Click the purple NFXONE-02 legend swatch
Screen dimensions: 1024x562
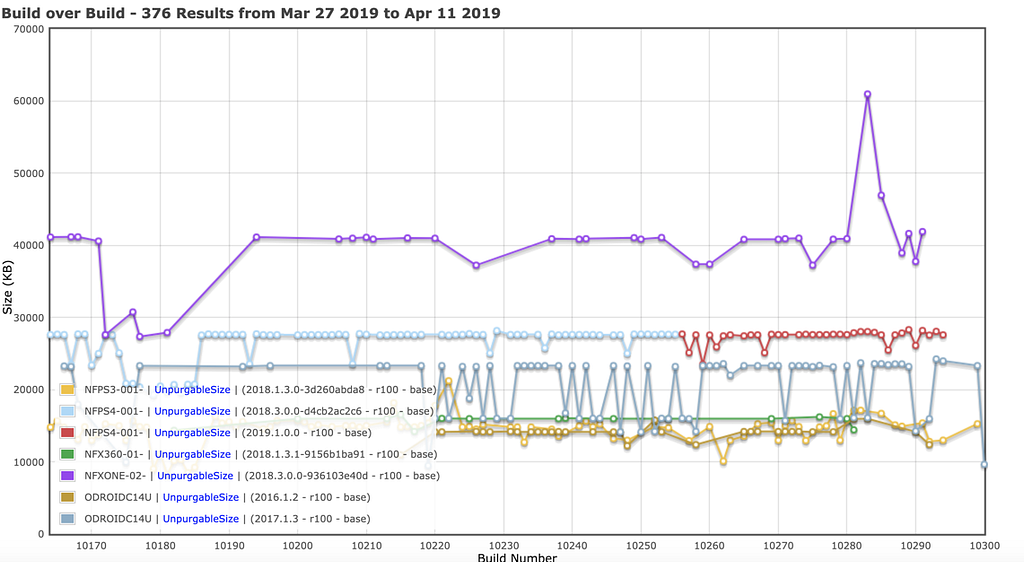pyautogui.click(x=67, y=476)
